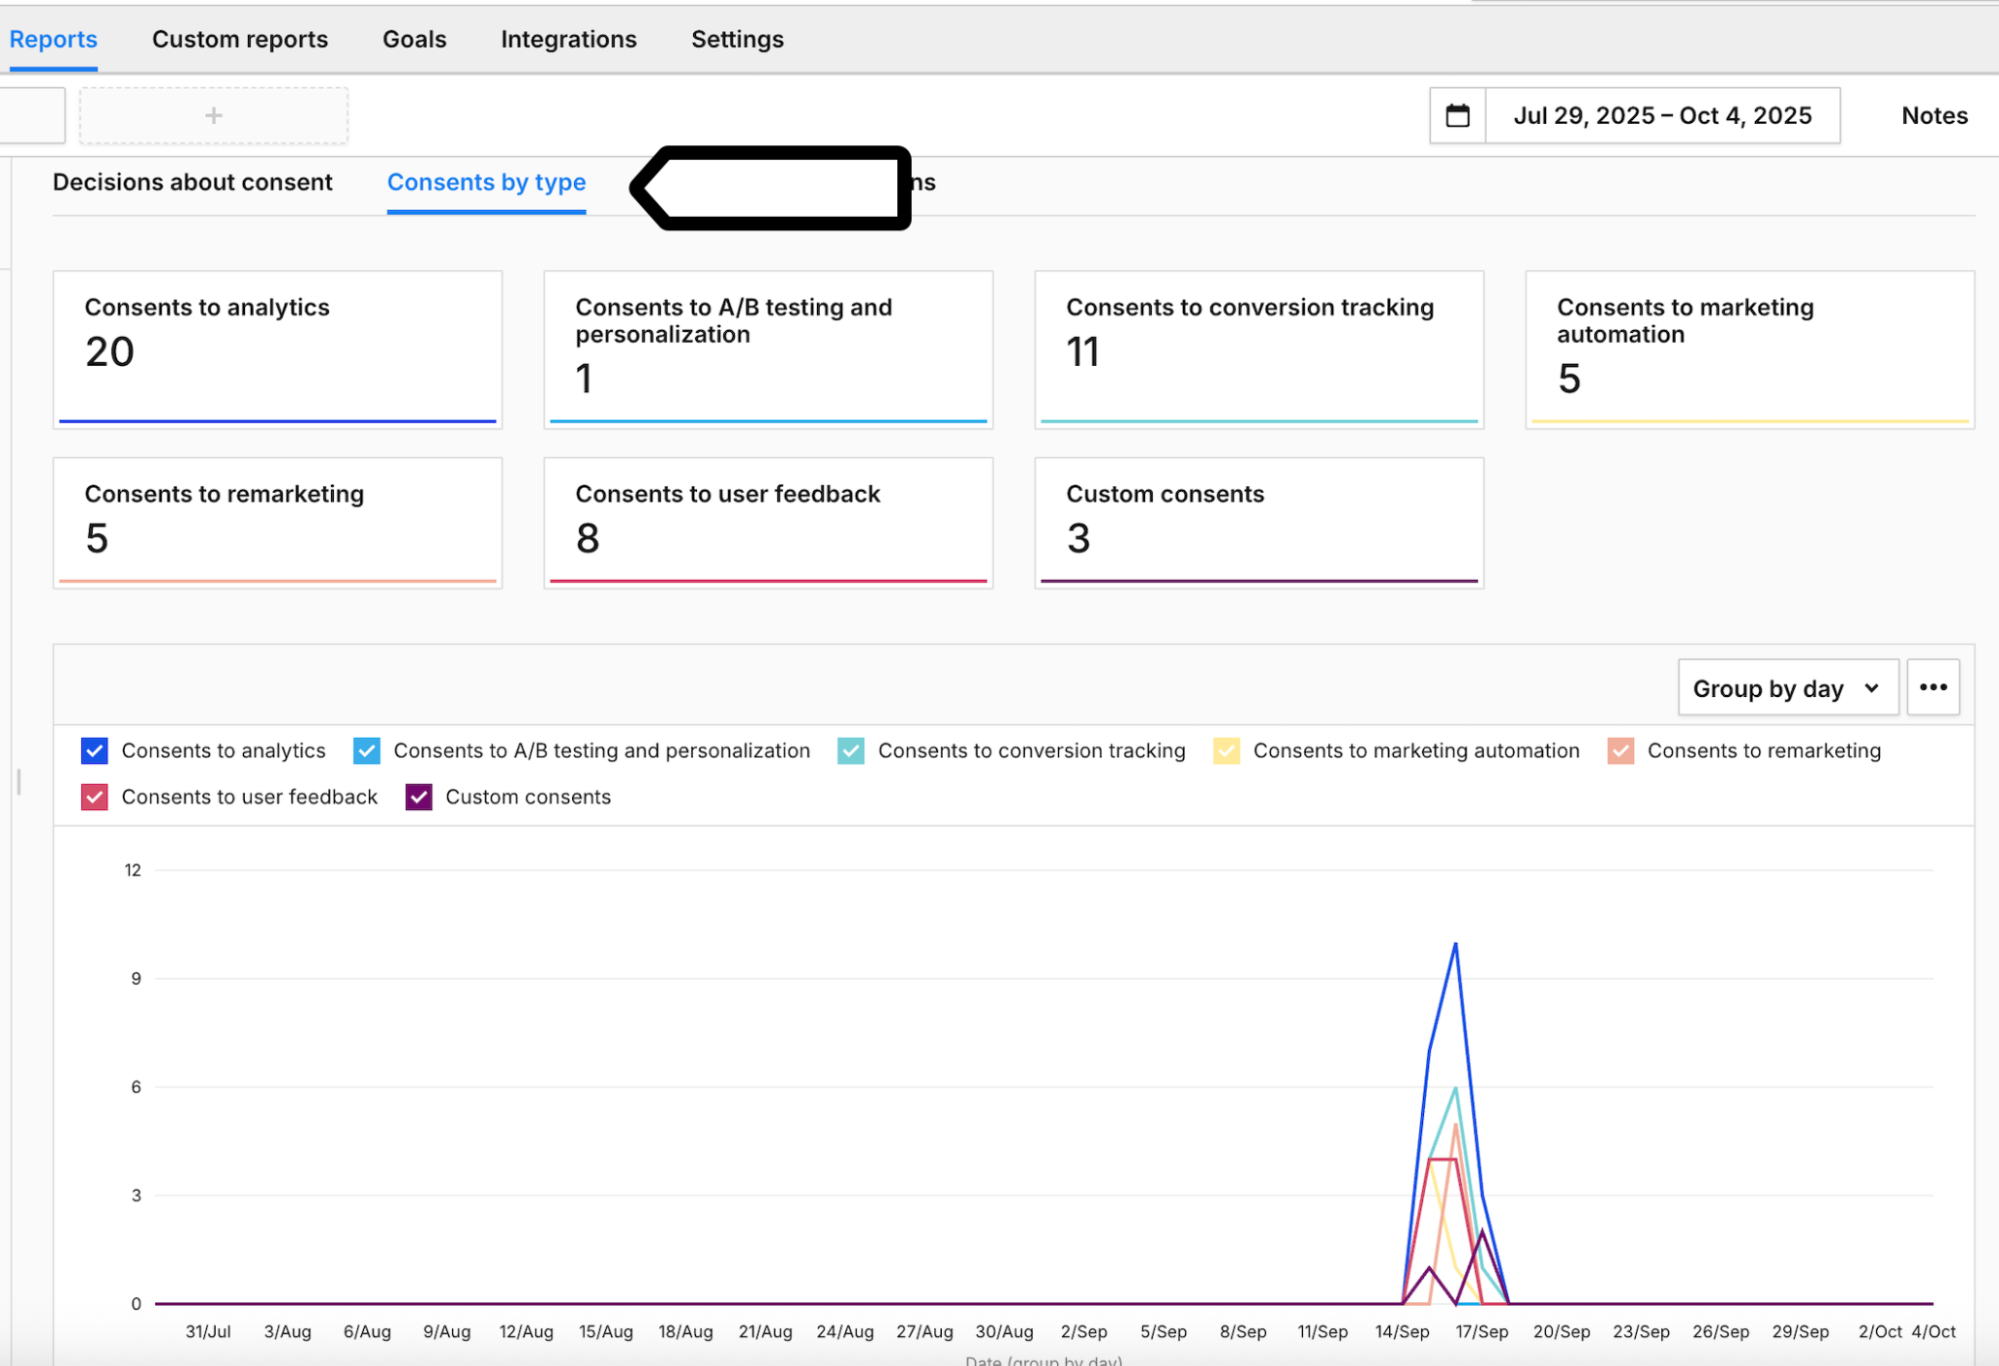Disable the Consents to remarketing series

point(1620,751)
